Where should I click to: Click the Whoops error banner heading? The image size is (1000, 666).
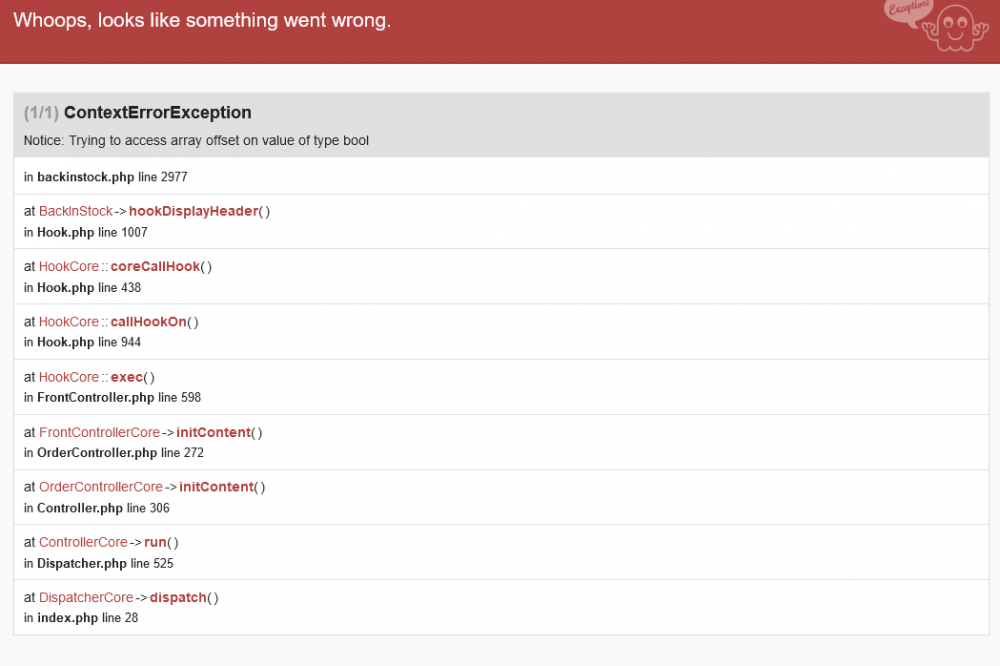pos(204,20)
